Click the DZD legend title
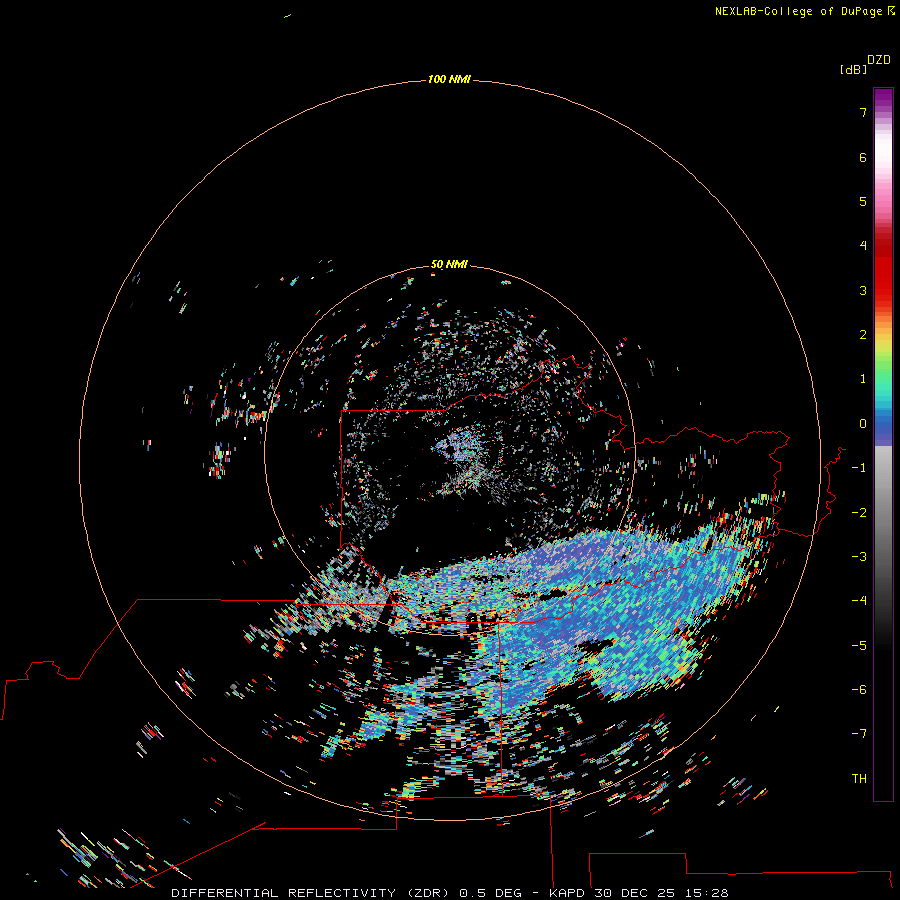 point(879,60)
